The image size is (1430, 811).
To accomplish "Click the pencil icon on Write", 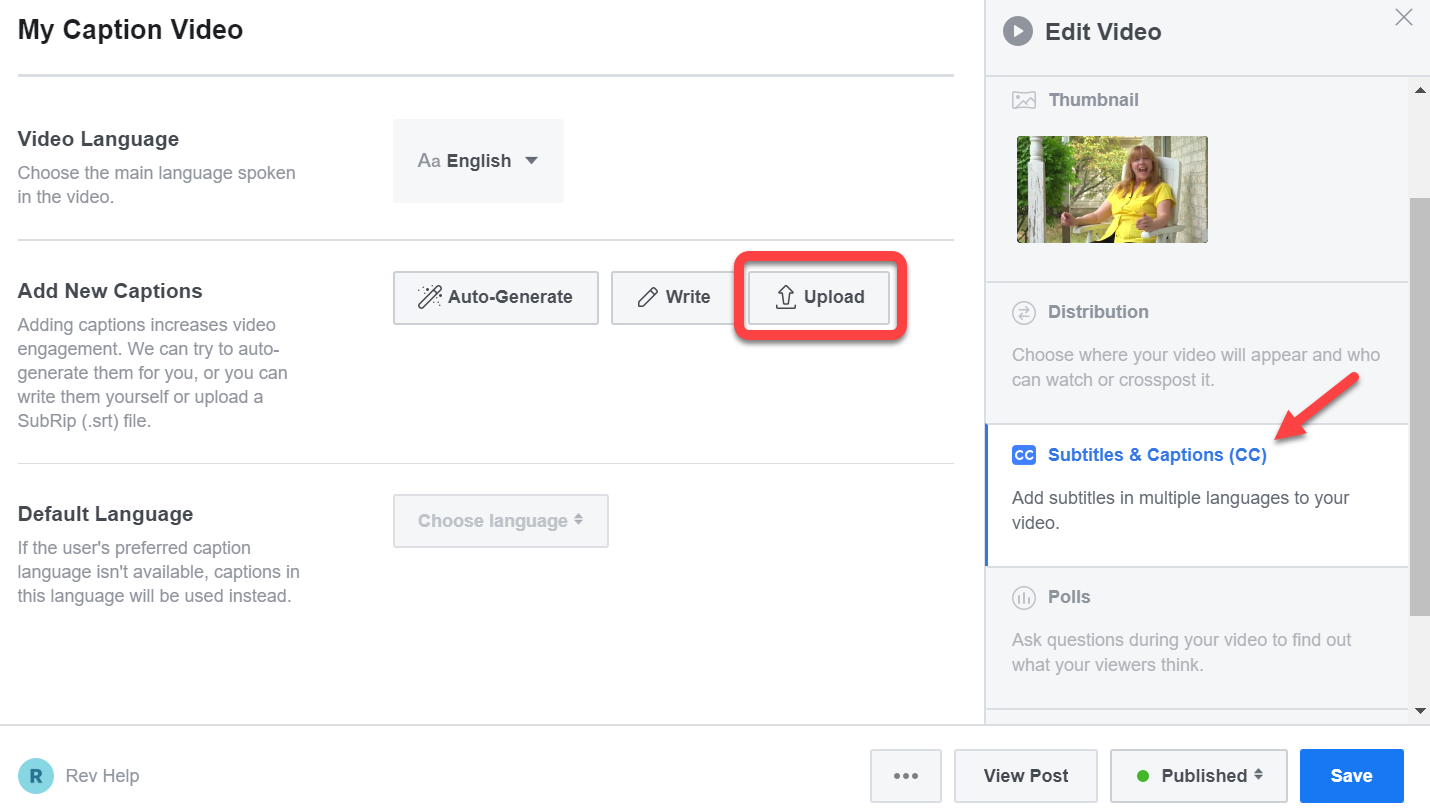I will coord(648,297).
